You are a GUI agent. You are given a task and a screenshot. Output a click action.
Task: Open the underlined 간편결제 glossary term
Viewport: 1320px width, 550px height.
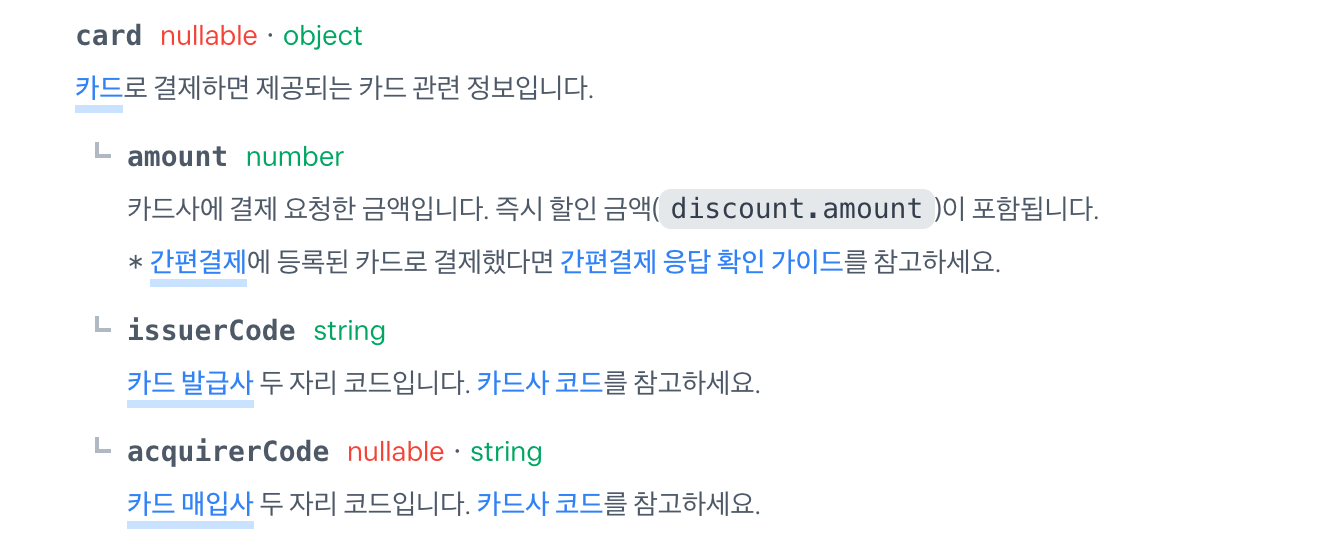click(198, 262)
